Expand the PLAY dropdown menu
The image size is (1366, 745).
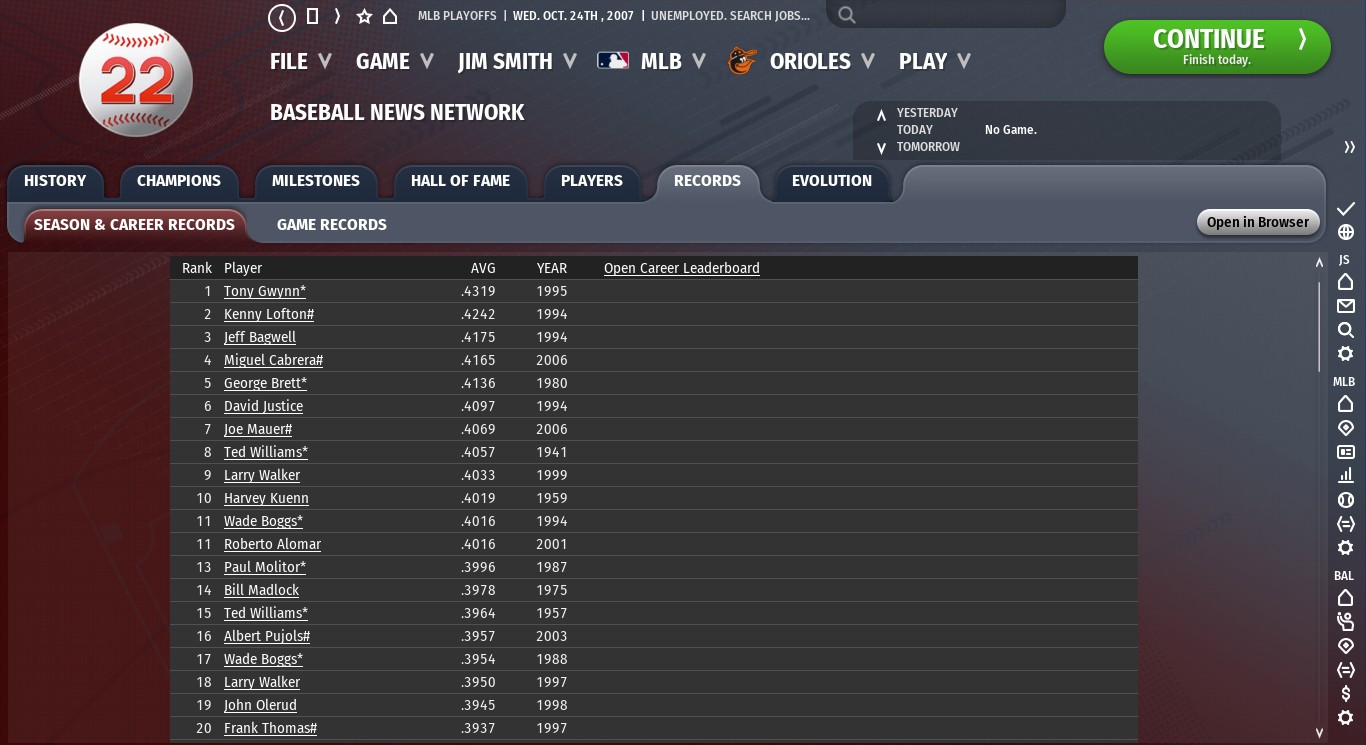tap(934, 62)
